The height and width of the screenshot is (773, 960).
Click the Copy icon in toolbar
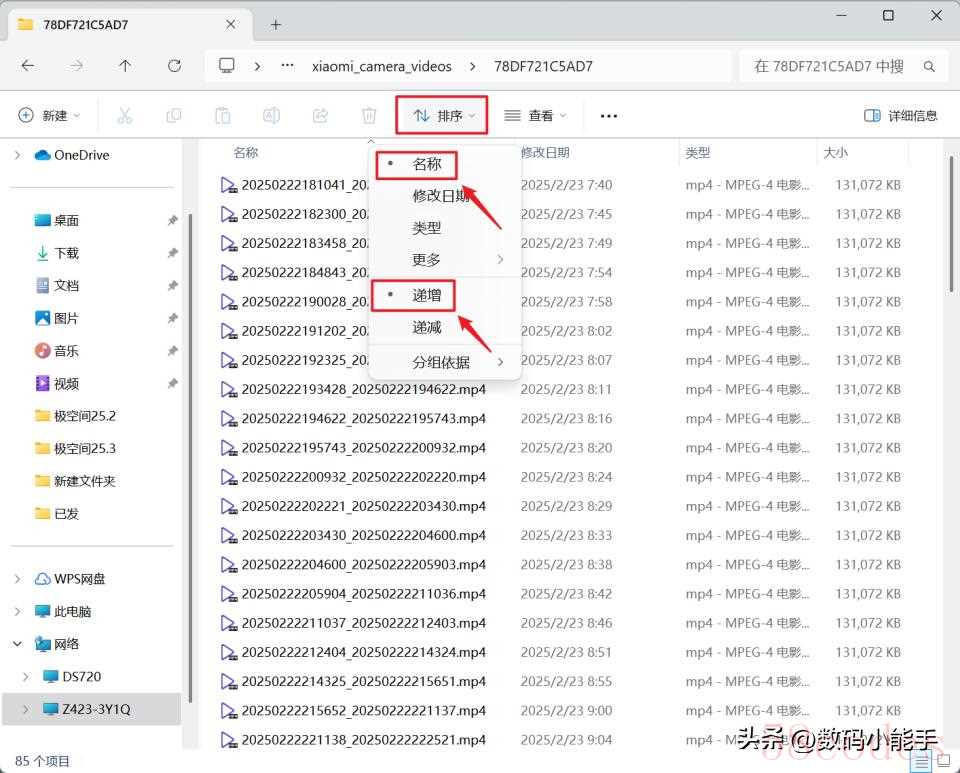(x=174, y=116)
